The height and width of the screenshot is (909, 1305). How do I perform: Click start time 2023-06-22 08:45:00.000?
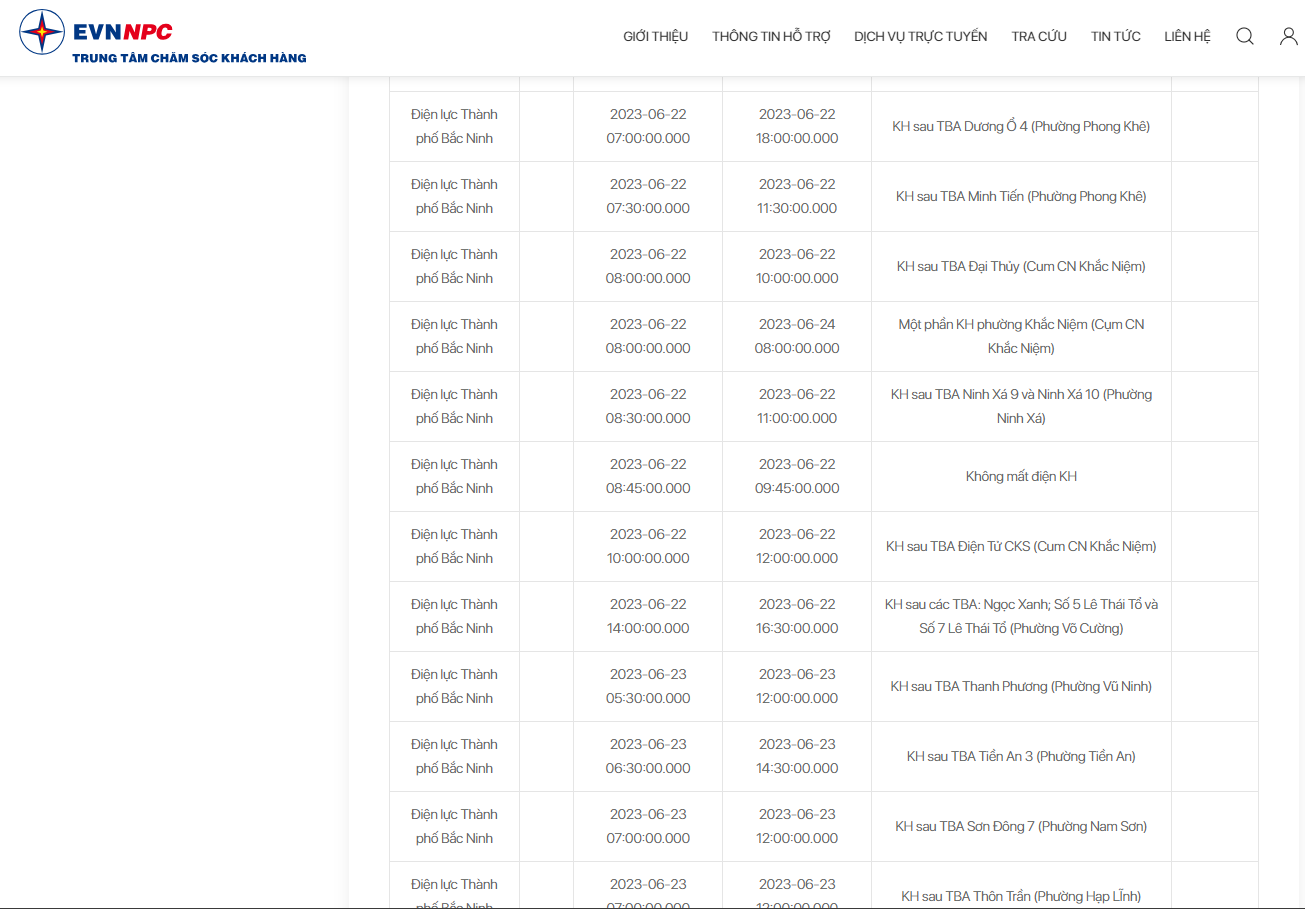[648, 477]
